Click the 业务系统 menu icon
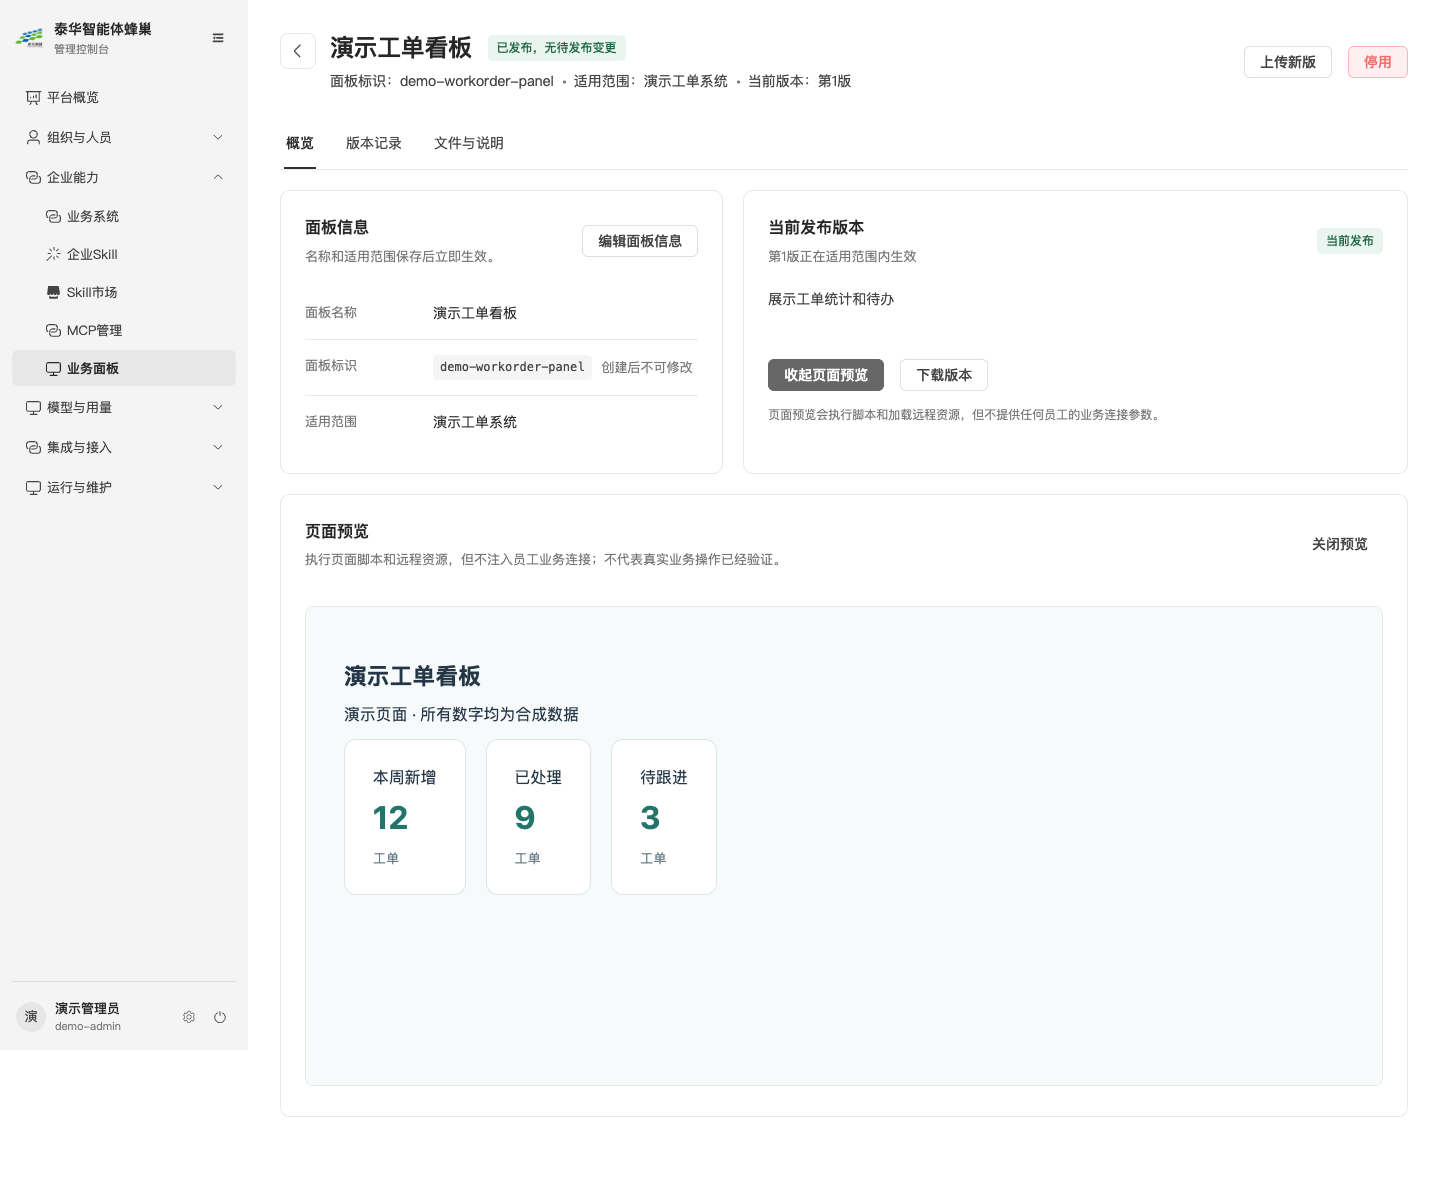This screenshot has width=1440, height=1181. (x=53, y=216)
